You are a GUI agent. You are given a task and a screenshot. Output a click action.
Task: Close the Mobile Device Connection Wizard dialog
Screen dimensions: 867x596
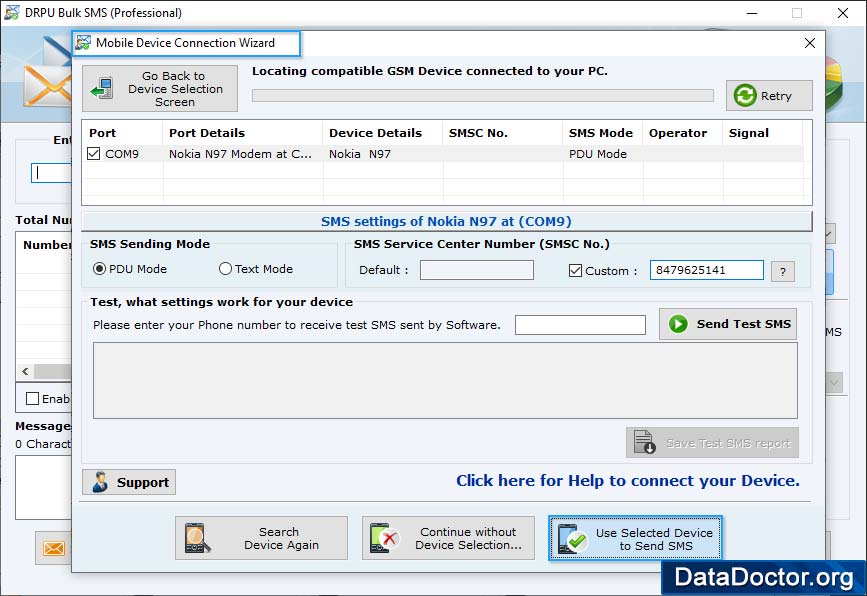809,43
